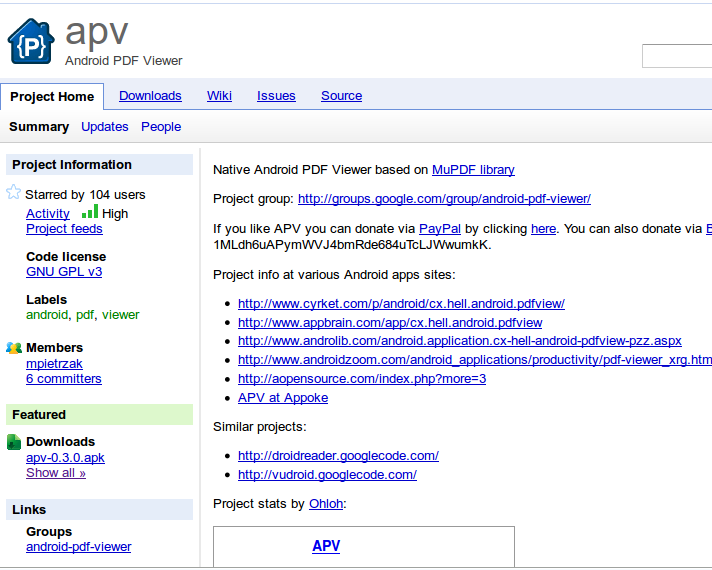Open the vudroid.googlecode.com link
This screenshot has height=570, width=712.
click(327, 475)
